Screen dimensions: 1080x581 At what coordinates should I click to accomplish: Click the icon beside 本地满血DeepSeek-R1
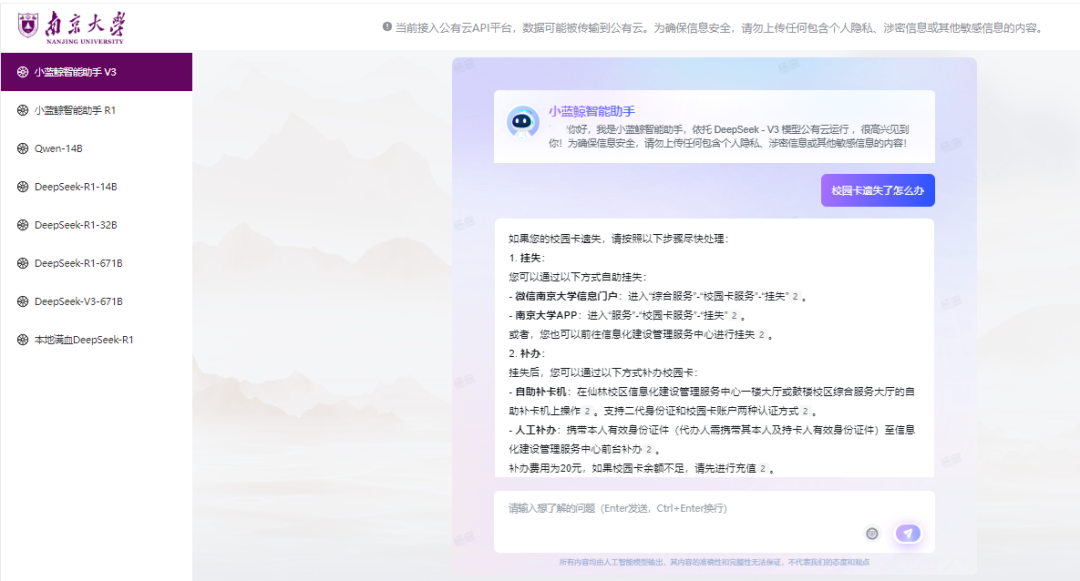tap(23, 340)
